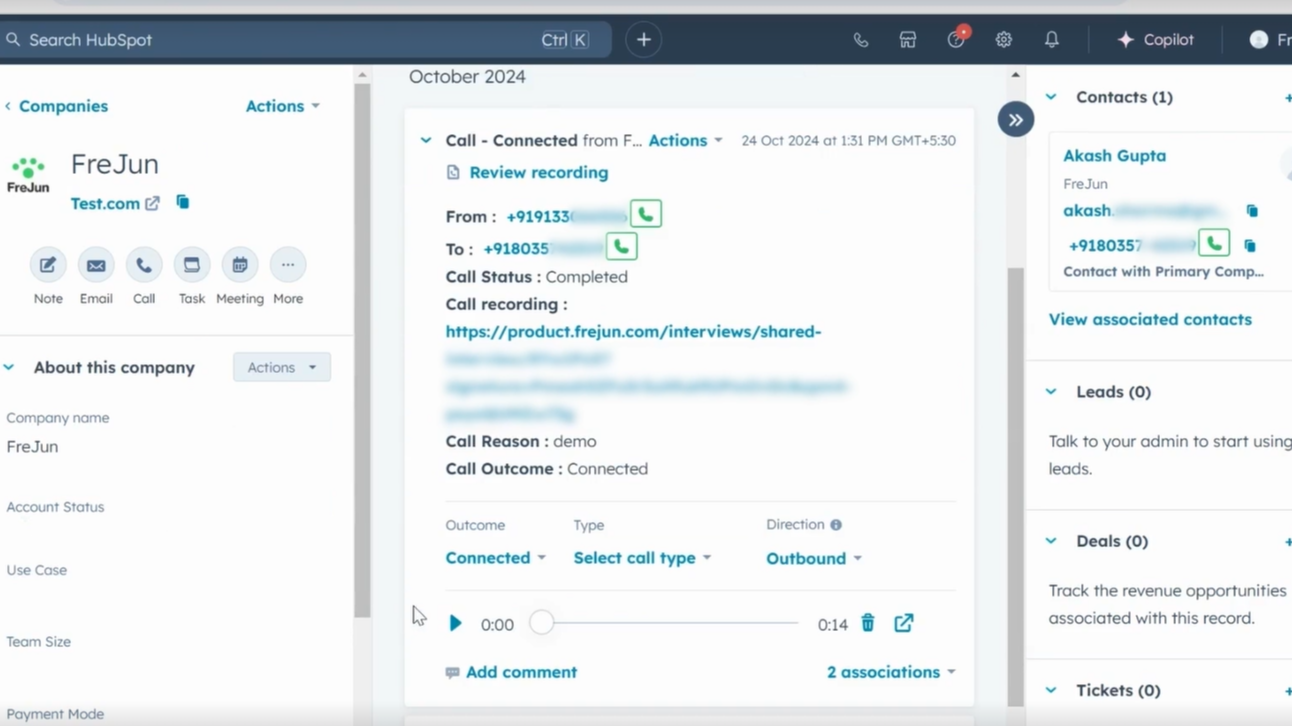The height and width of the screenshot is (727, 1292).
Task: Open the Select call type dropdown
Action: pyautogui.click(x=641, y=558)
